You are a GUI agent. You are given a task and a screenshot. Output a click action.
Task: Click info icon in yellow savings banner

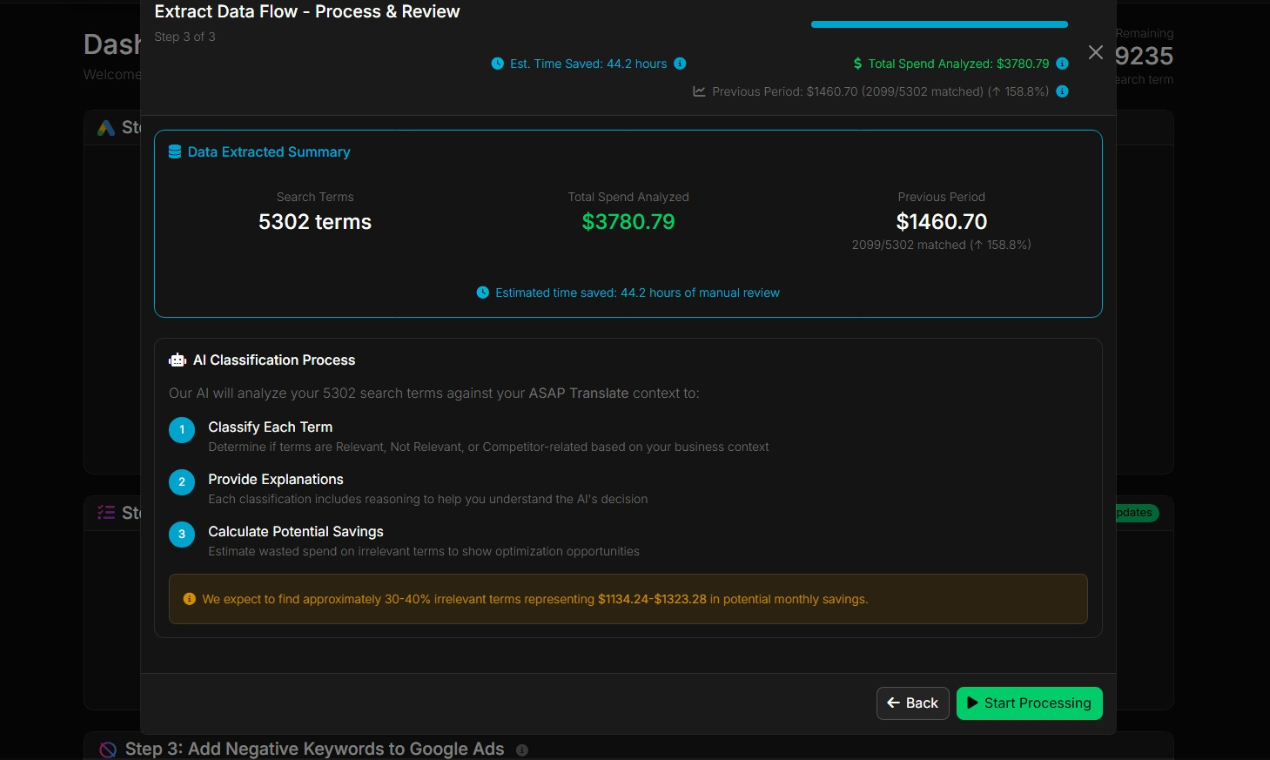[x=189, y=599]
